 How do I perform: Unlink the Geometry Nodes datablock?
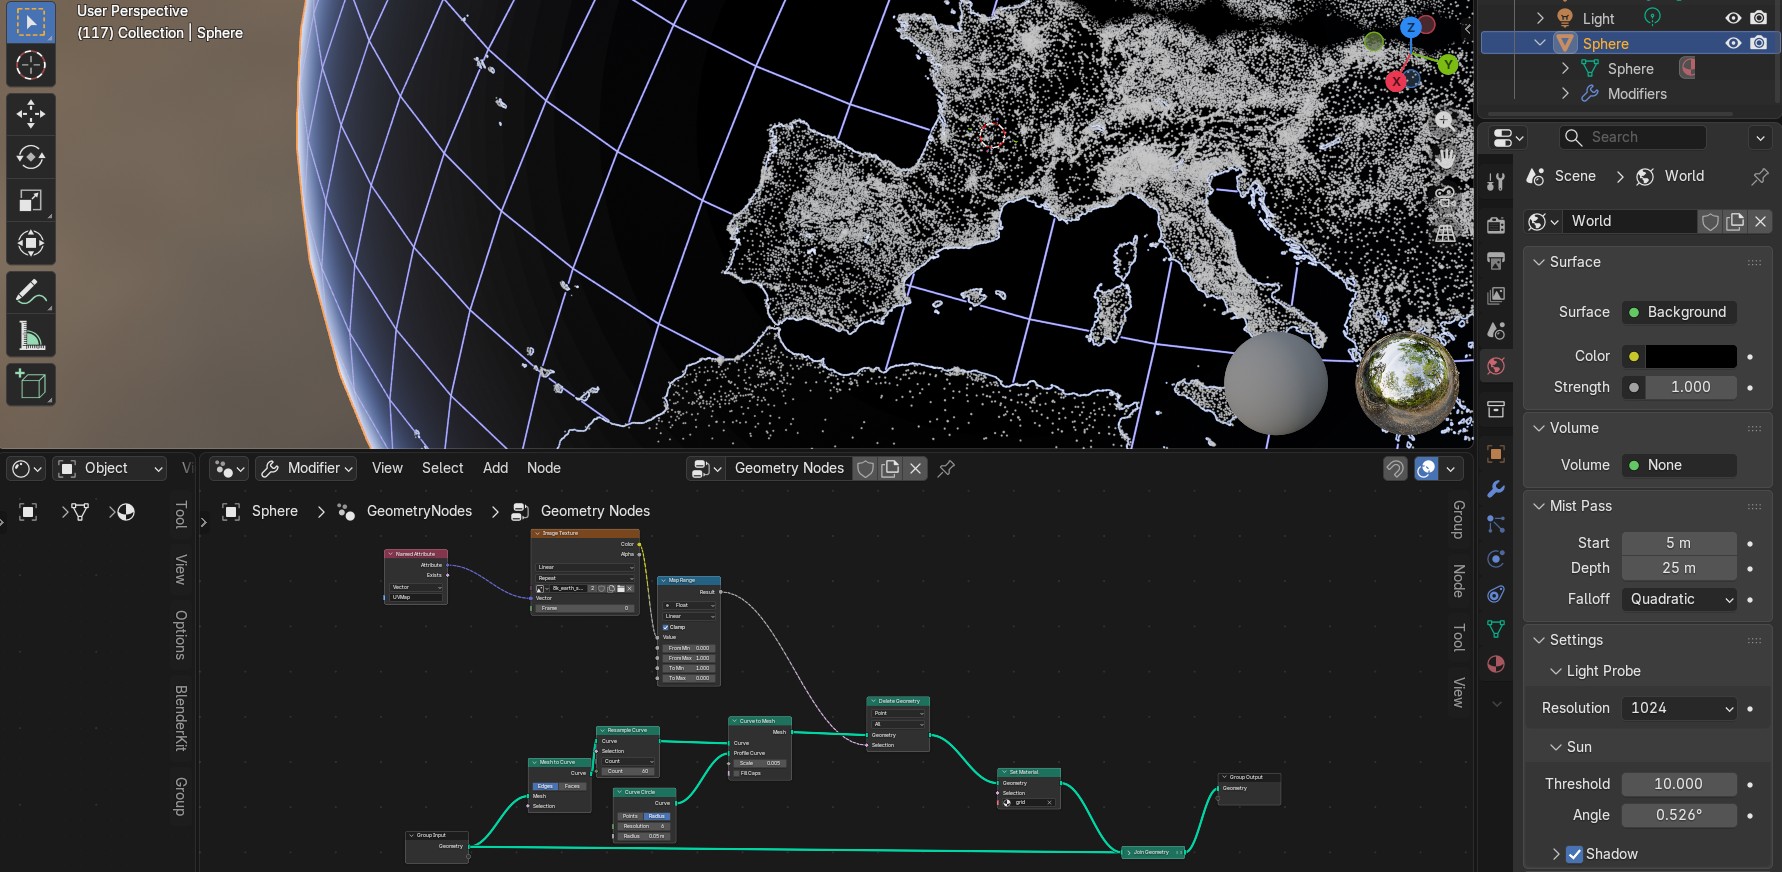click(915, 468)
